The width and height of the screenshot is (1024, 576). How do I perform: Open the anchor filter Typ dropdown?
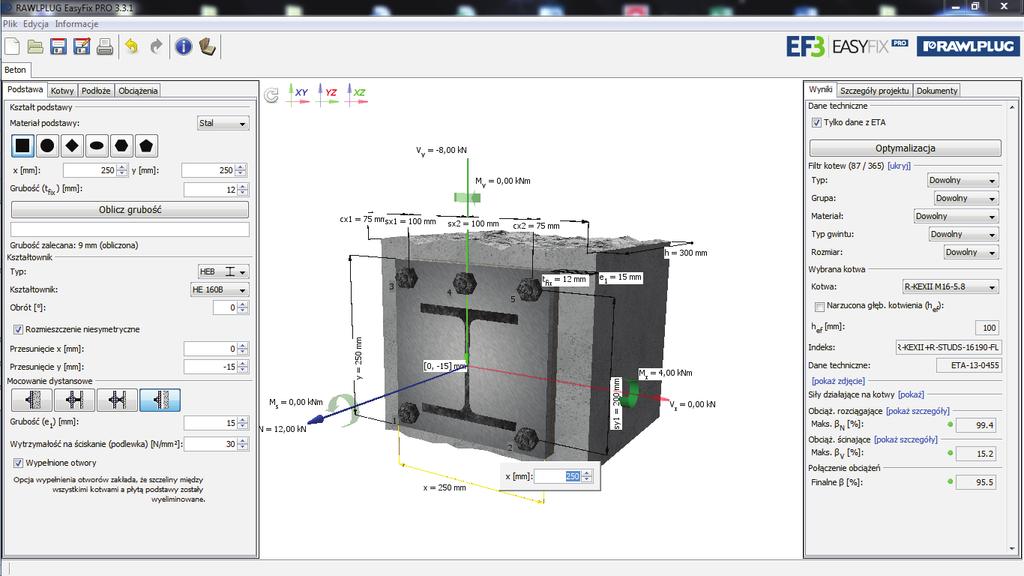click(x=963, y=180)
